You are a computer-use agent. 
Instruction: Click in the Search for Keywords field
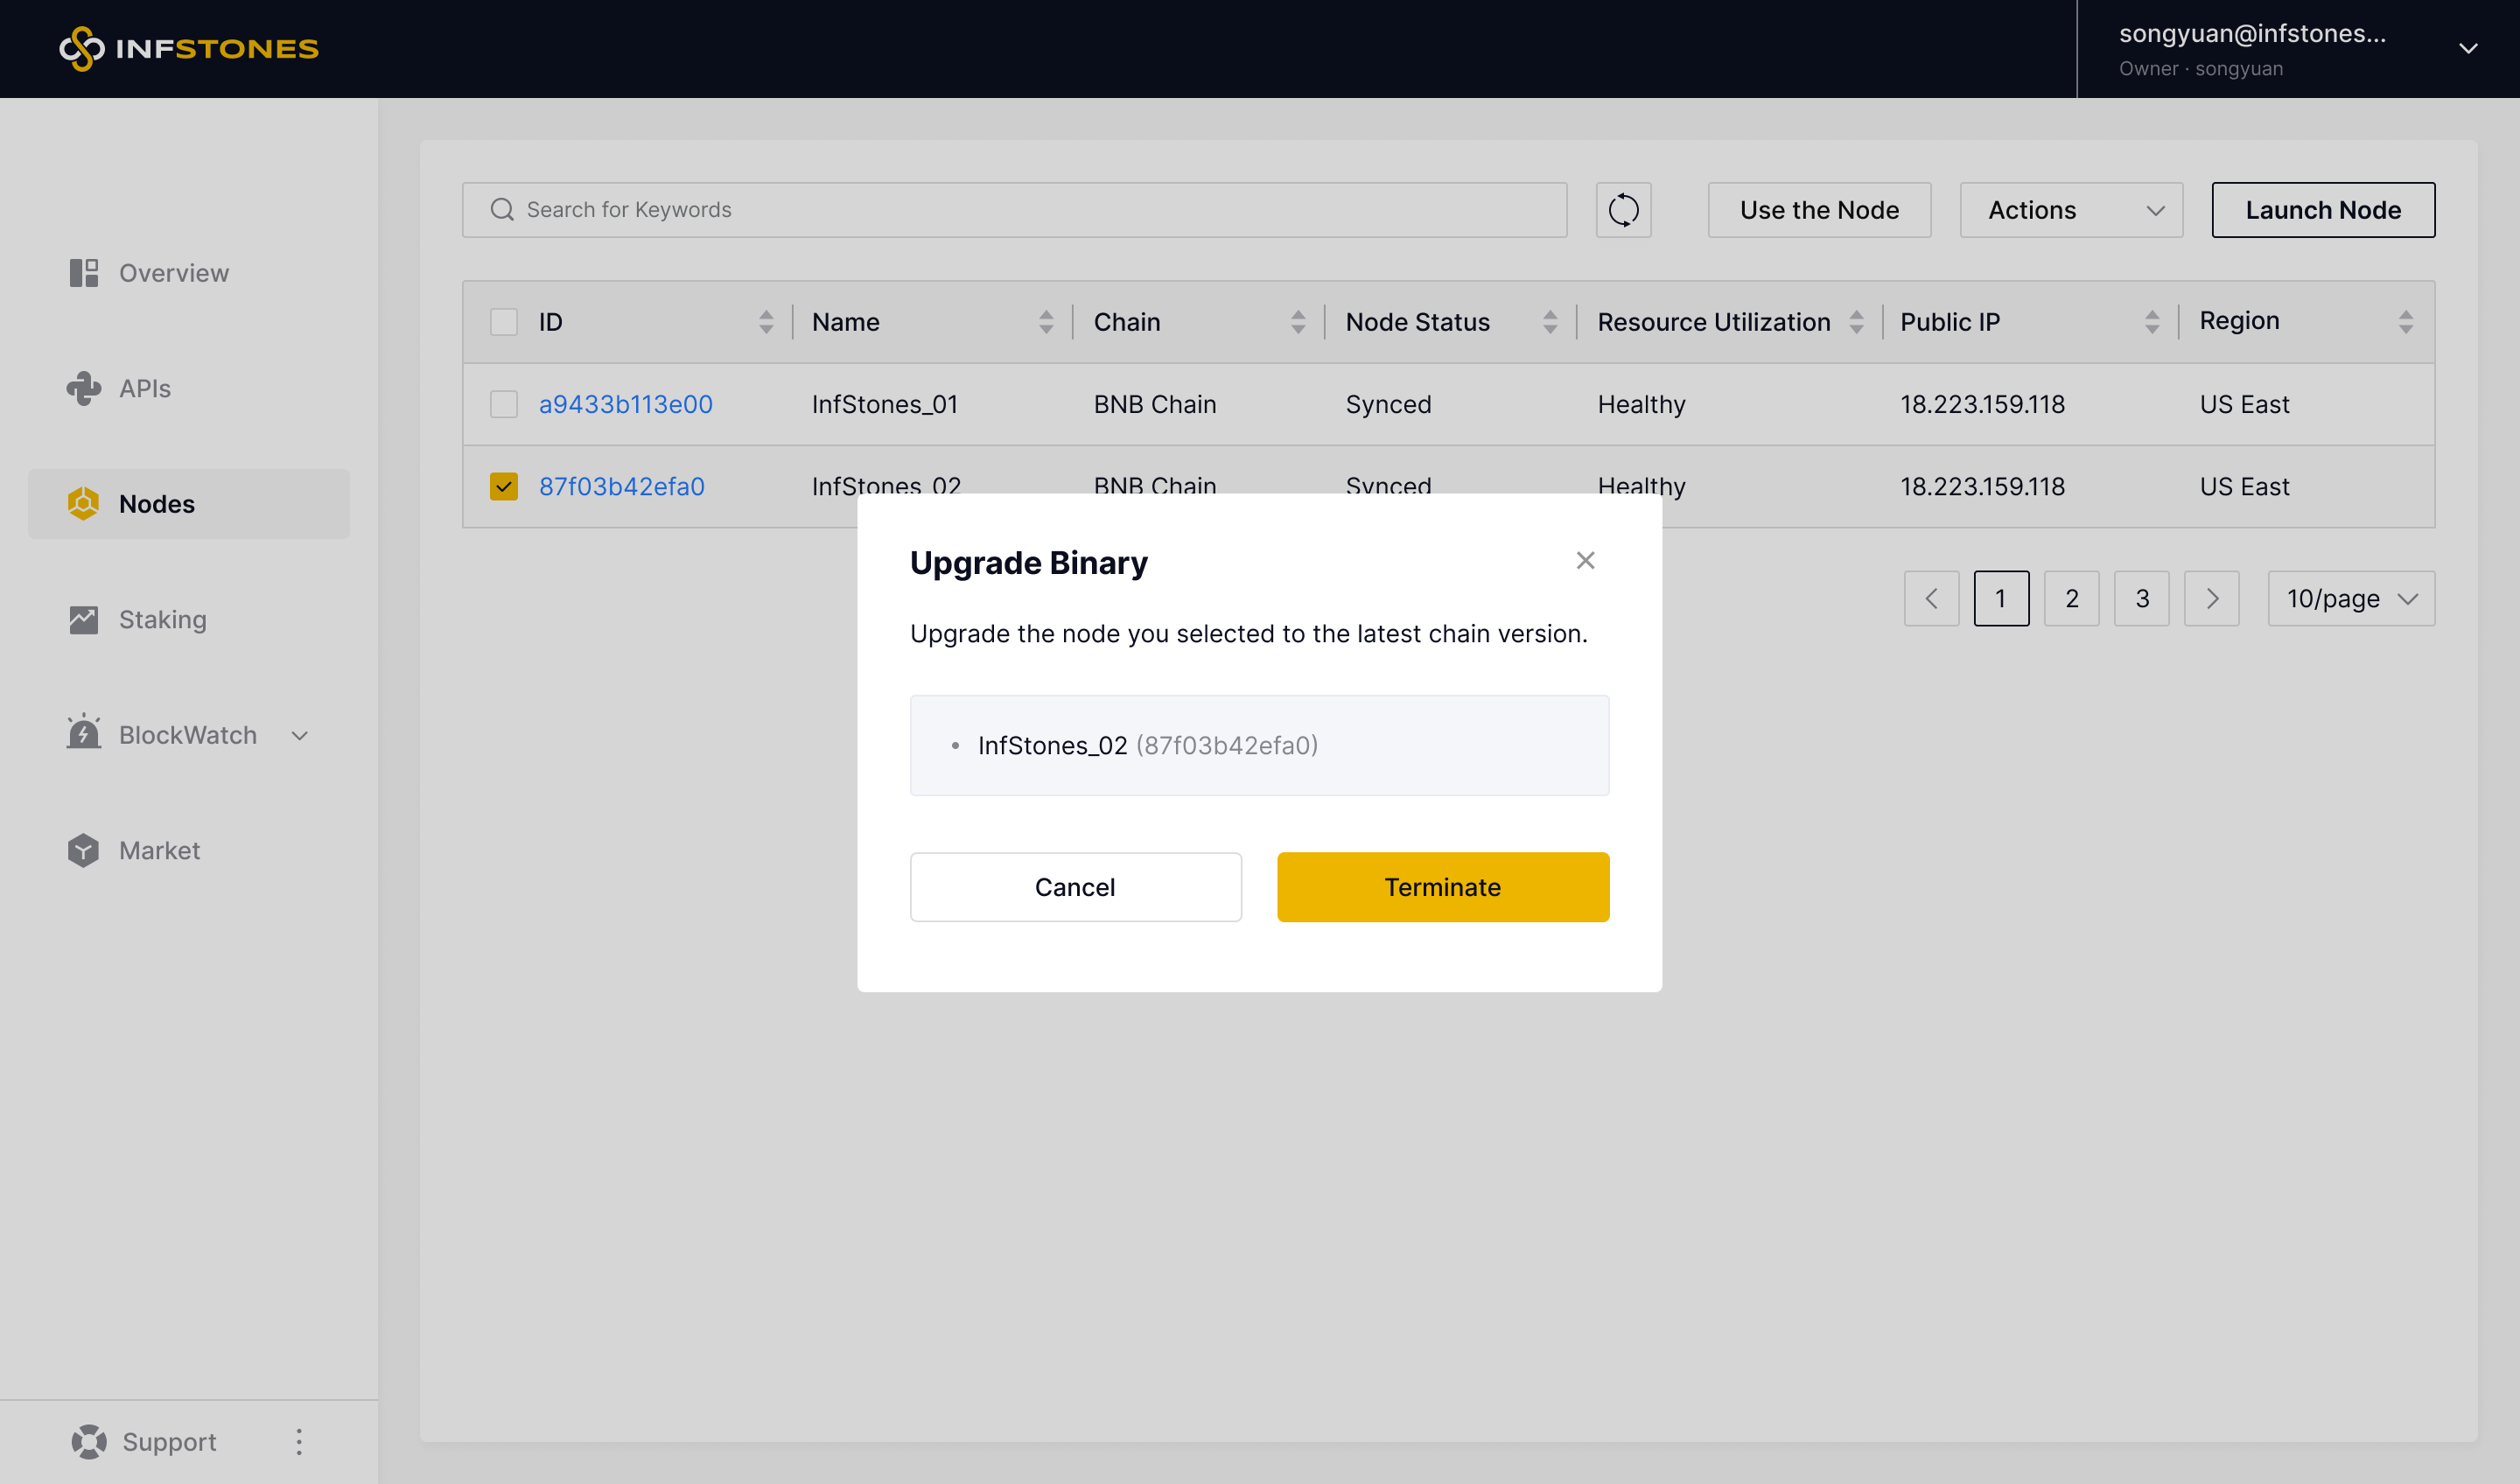coord(1014,210)
